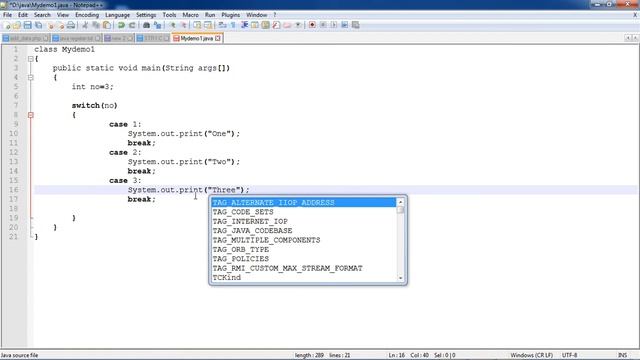This screenshot has width=640, height=360.
Task: Create a new file with toolbar icon
Action: pyautogui.click(x=6, y=25)
